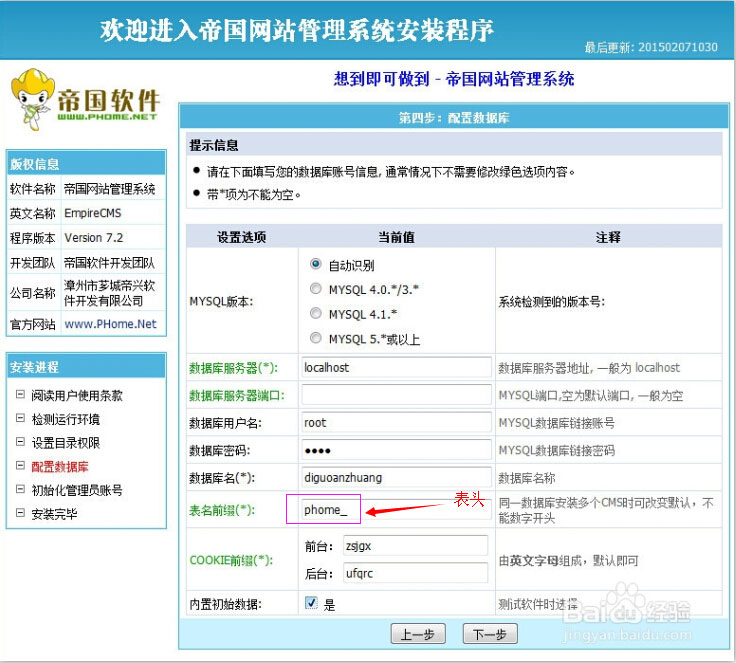Click the box icon beside 阅读用户使用条款
Viewport: 736px width, 663px height.
tap(20, 394)
